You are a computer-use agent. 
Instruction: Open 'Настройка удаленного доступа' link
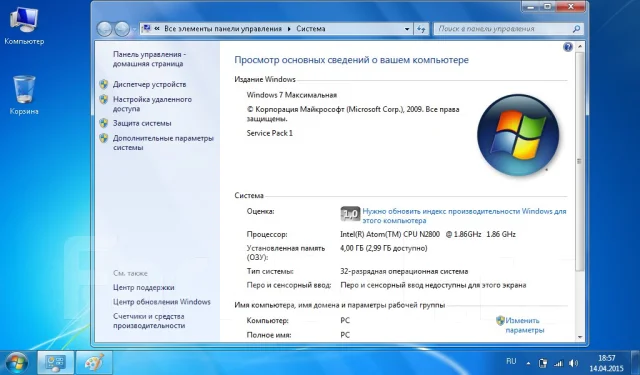[152, 104]
